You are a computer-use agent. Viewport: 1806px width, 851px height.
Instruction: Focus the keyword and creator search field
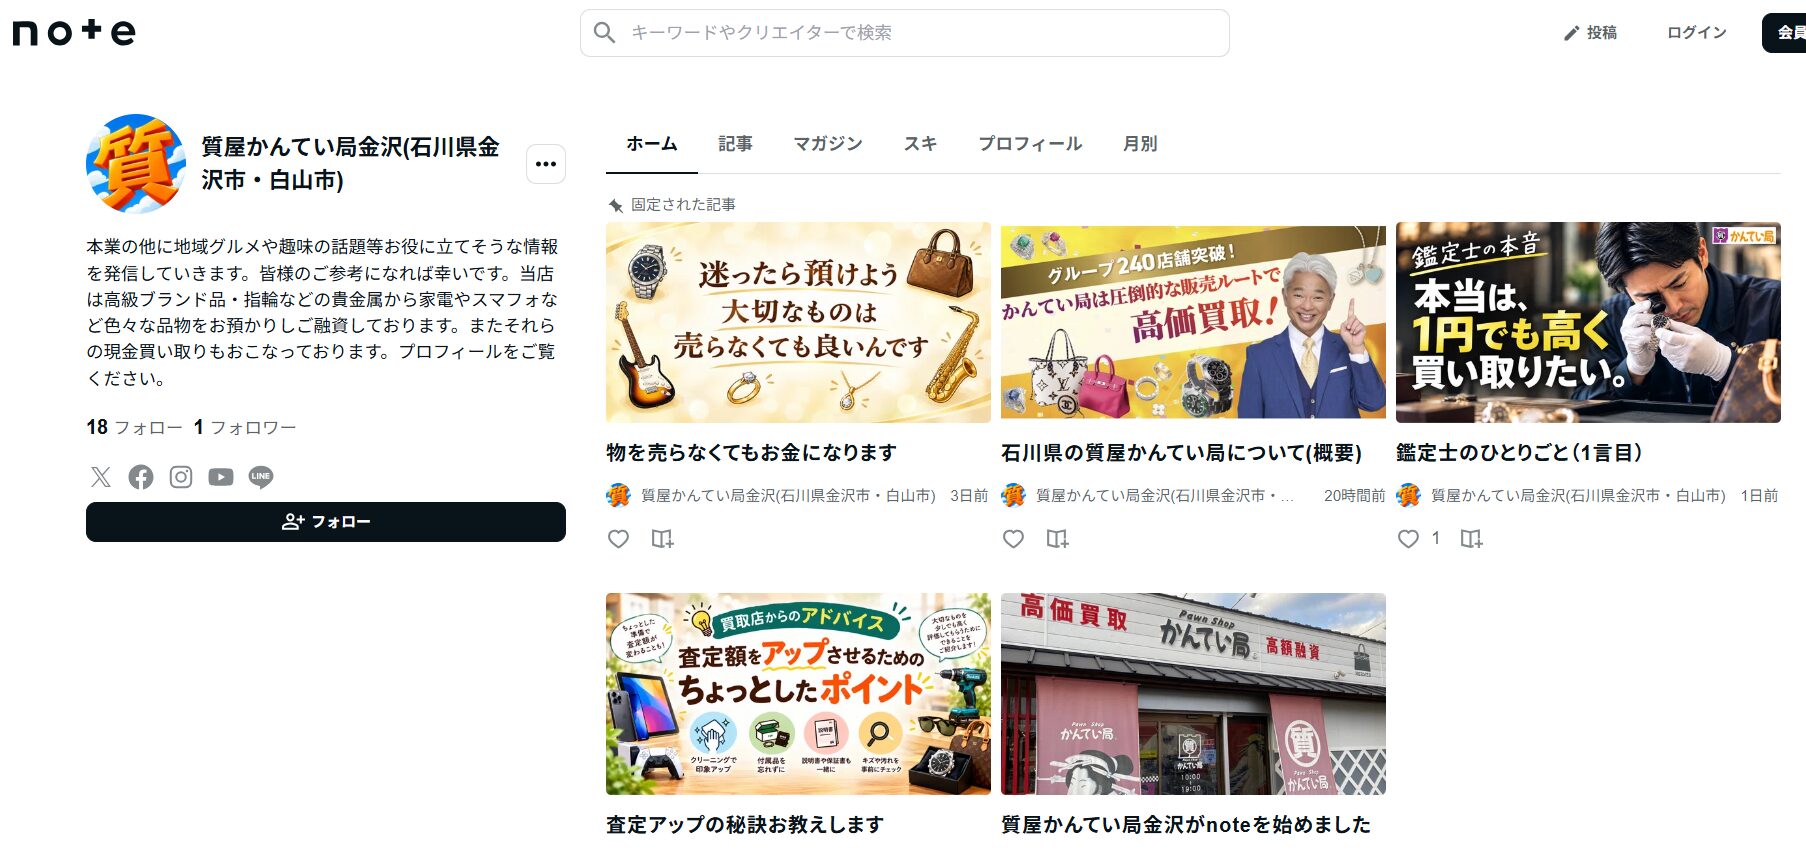904,33
